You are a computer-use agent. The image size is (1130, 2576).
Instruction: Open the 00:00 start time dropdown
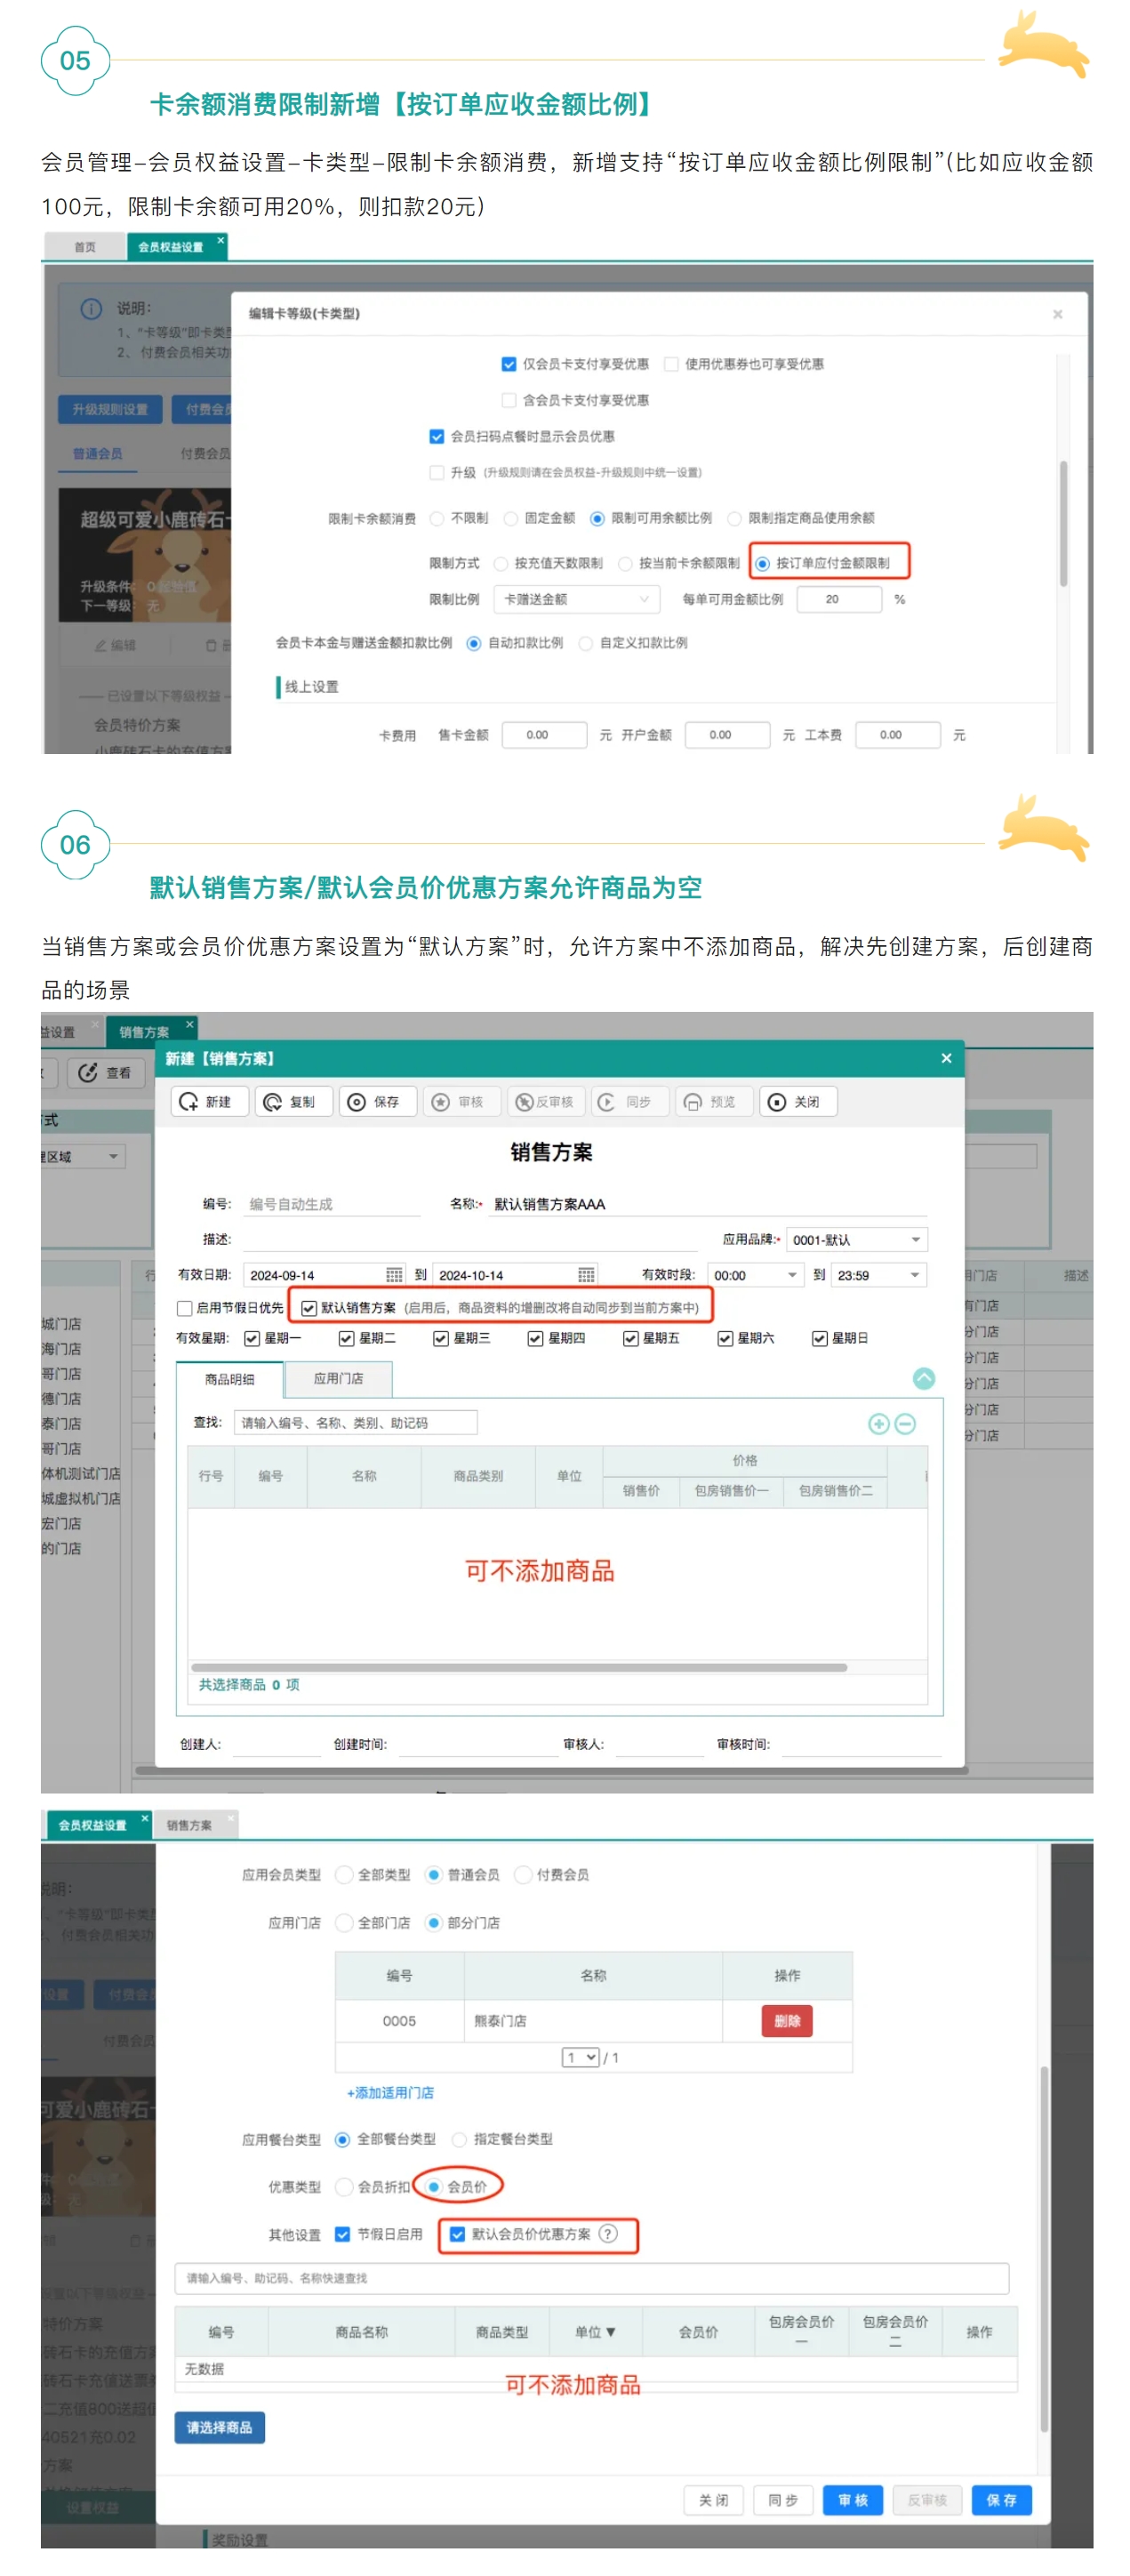pos(756,1274)
